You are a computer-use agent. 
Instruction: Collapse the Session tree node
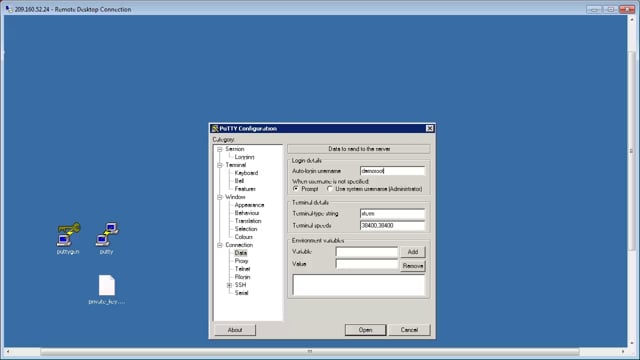[x=220, y=149]
